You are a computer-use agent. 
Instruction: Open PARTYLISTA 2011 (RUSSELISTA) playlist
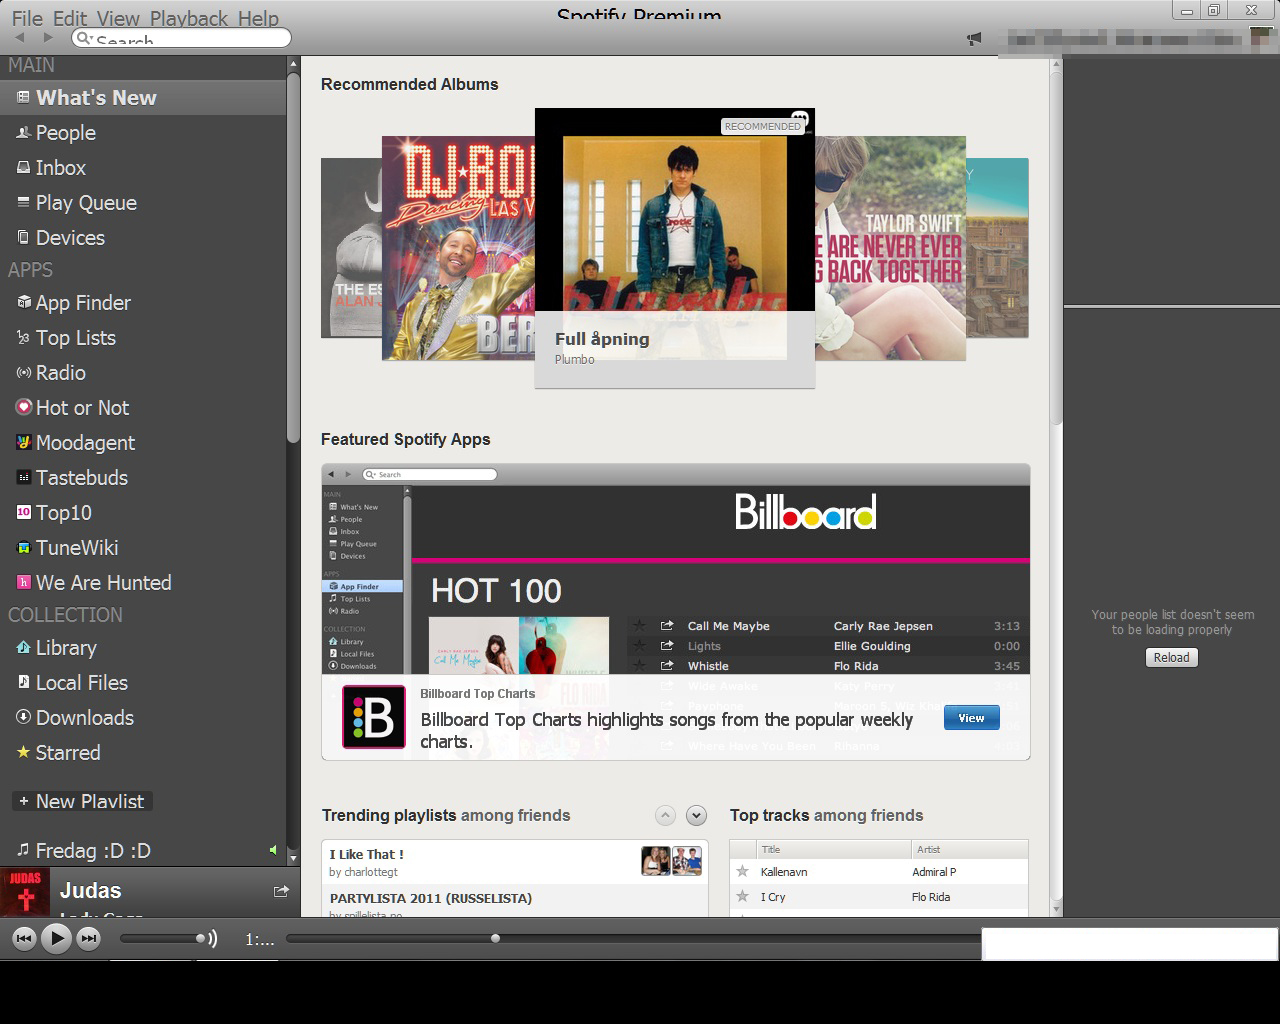[x=431, y=898]
